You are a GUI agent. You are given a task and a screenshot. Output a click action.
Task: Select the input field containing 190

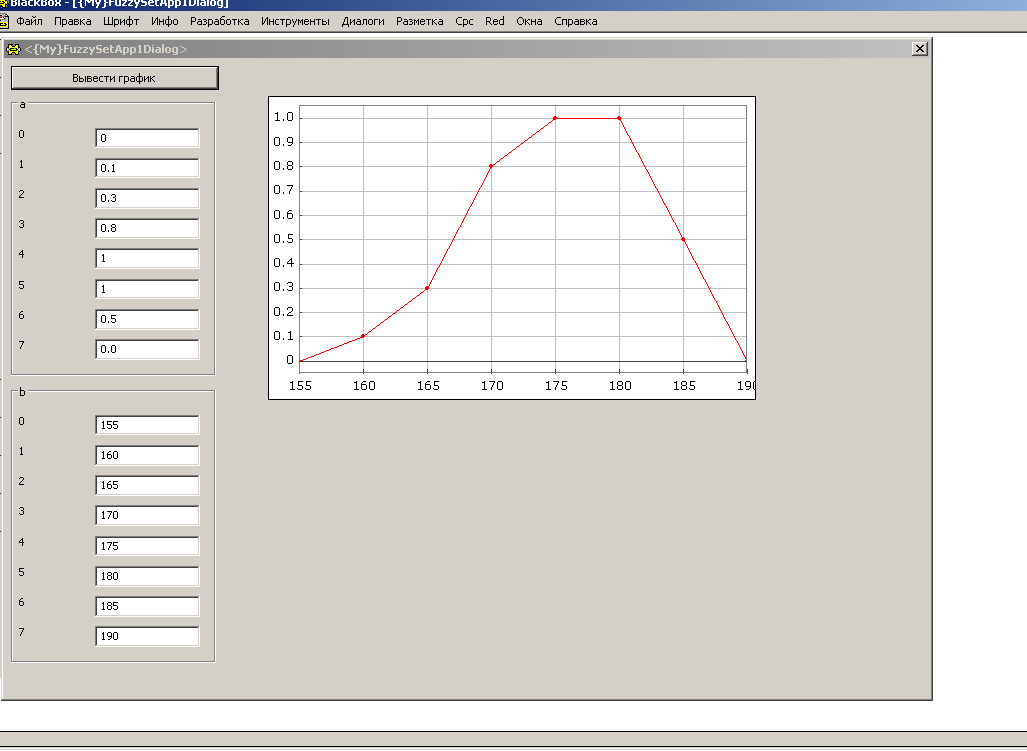147,636
